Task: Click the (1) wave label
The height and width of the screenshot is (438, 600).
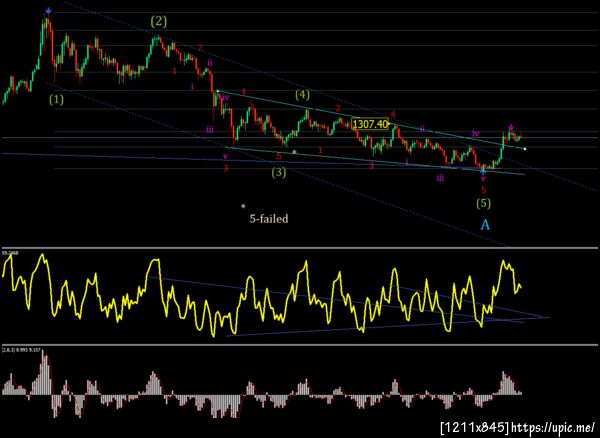Action: [56, 100]
